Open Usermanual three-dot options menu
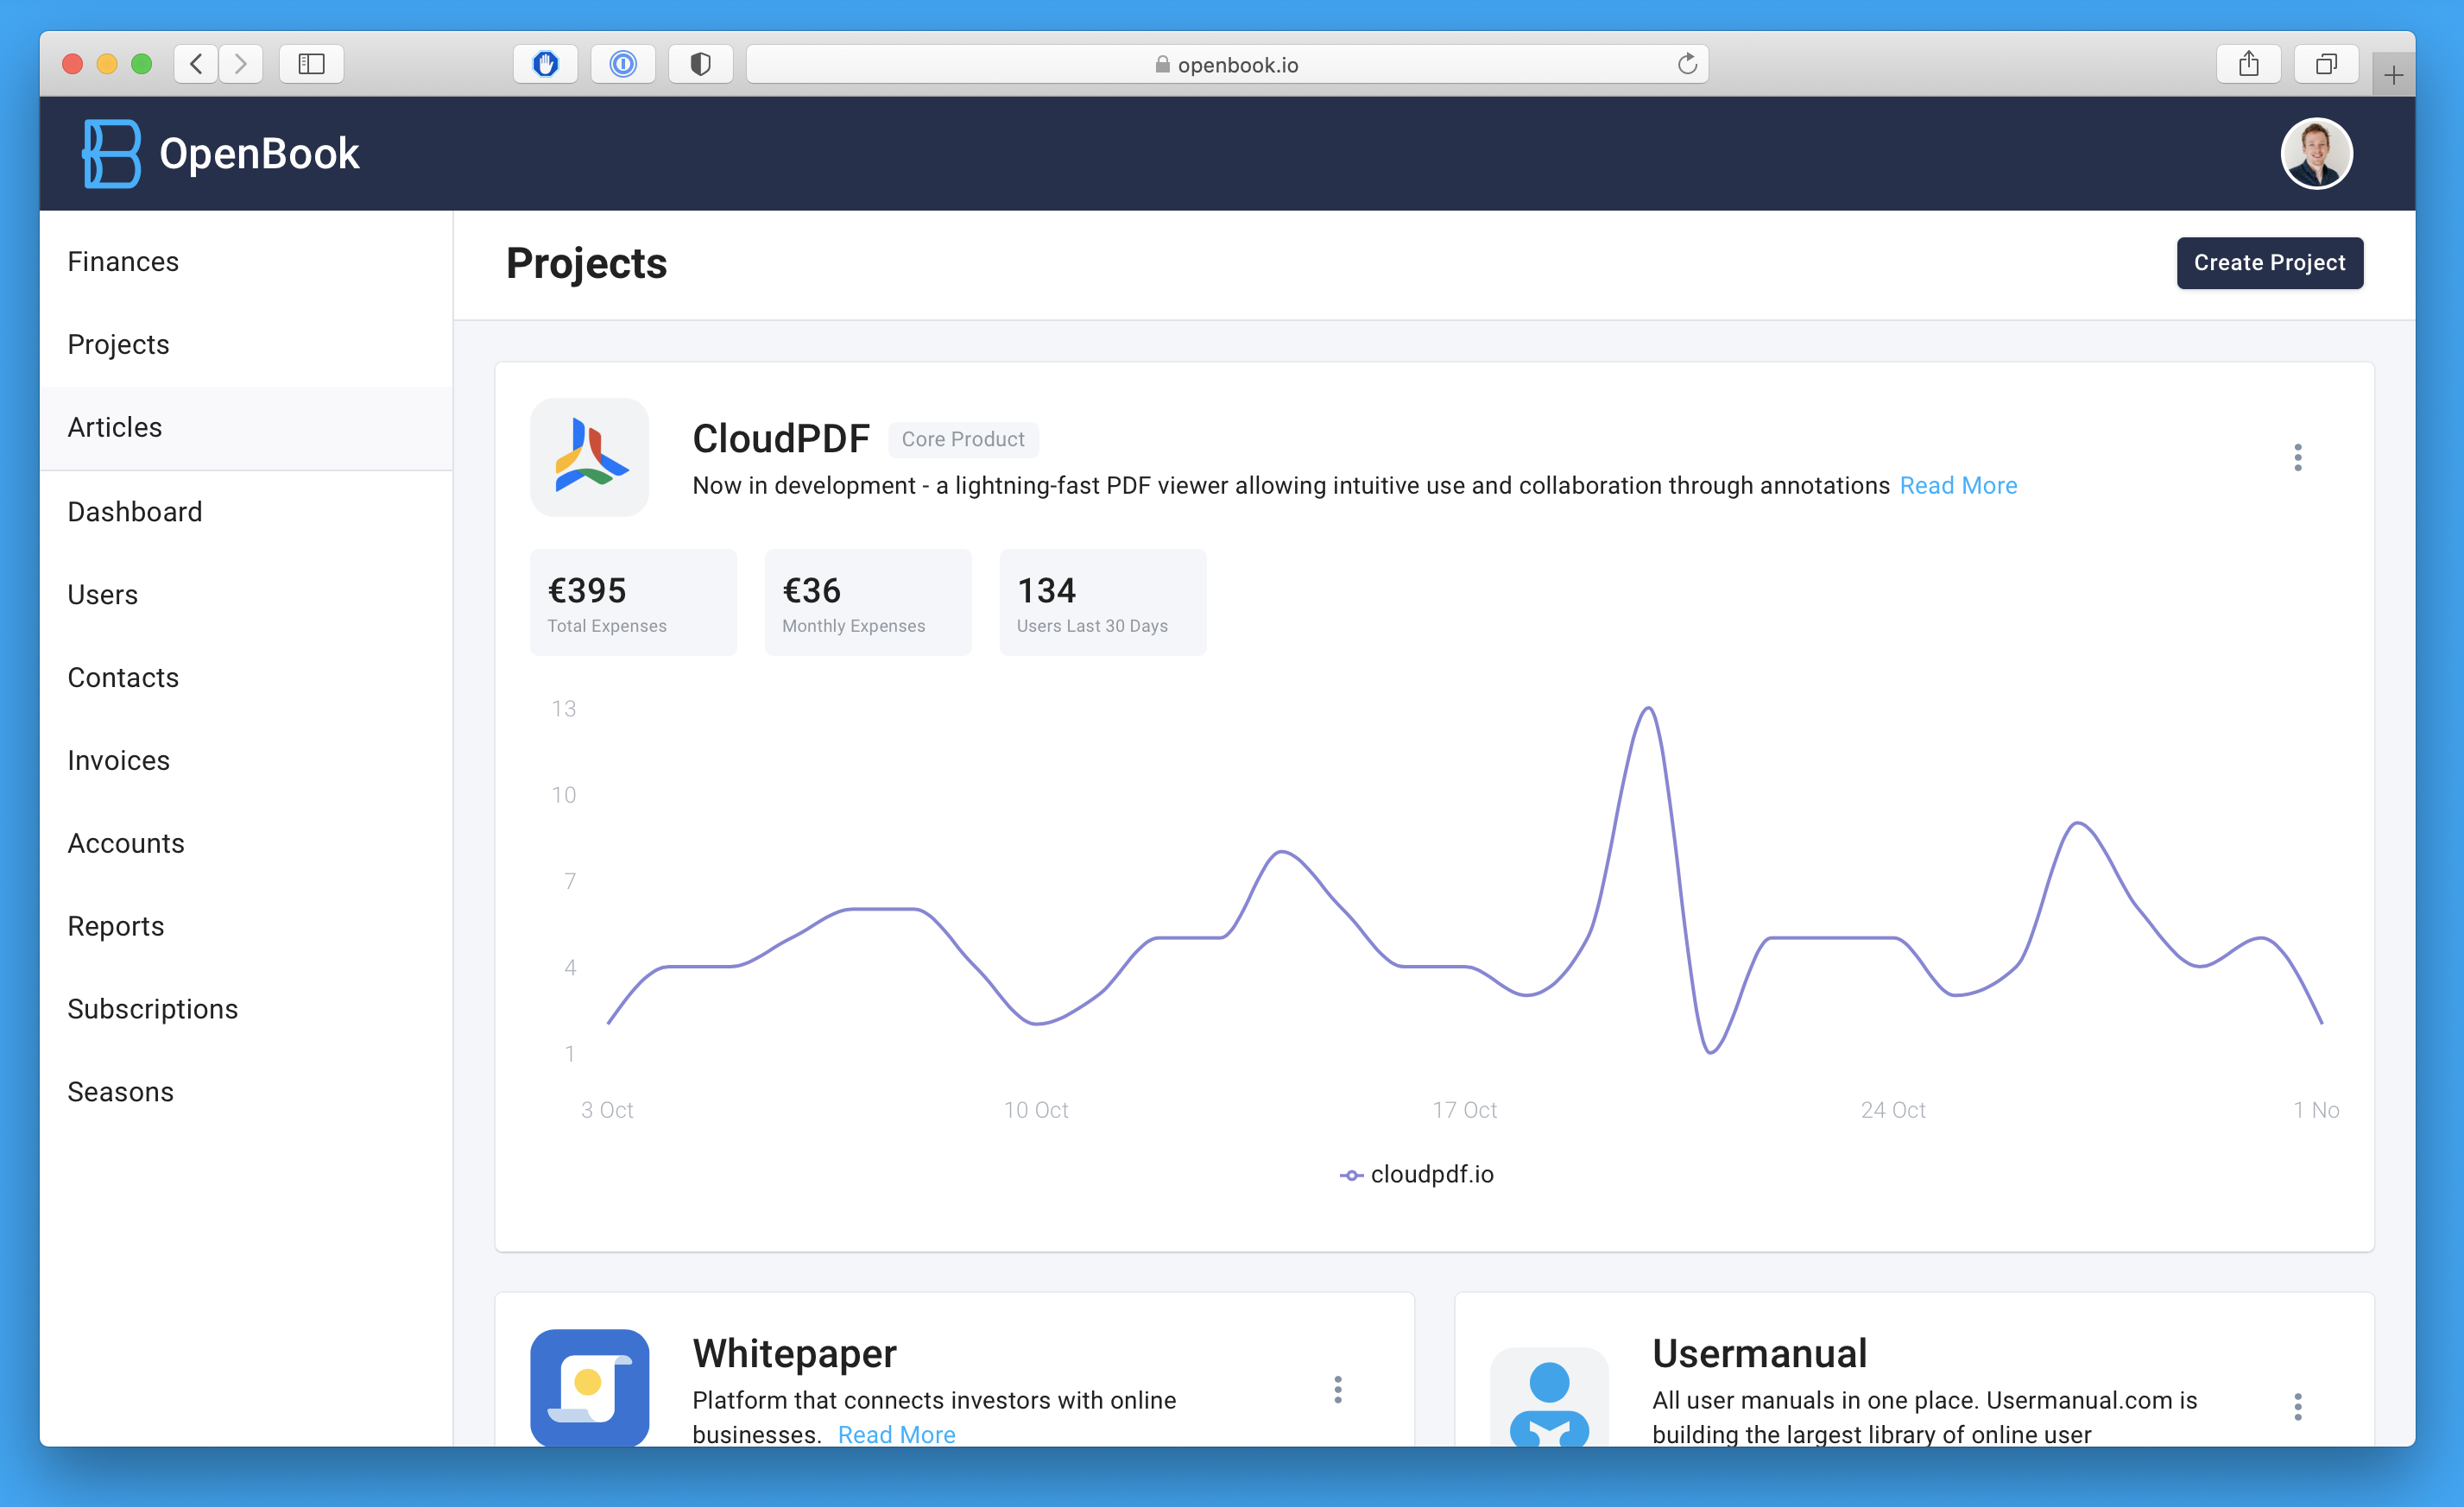This screenshot has height=1507, width=2464. pyautogui.click(x=2297, y=1406)
